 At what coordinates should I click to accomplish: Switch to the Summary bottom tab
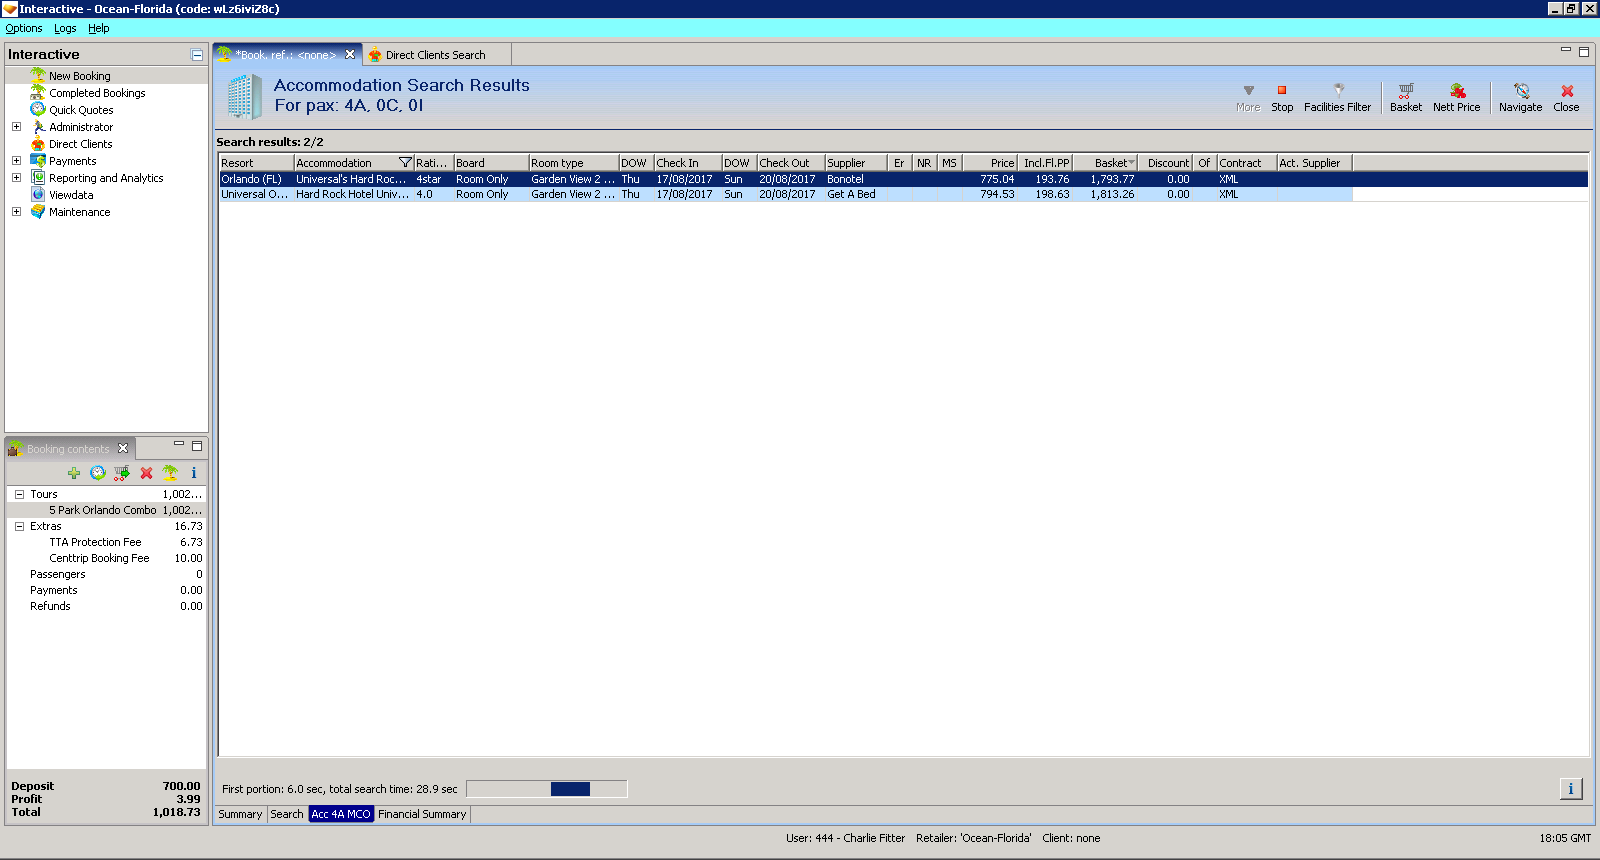click(240, 814)
